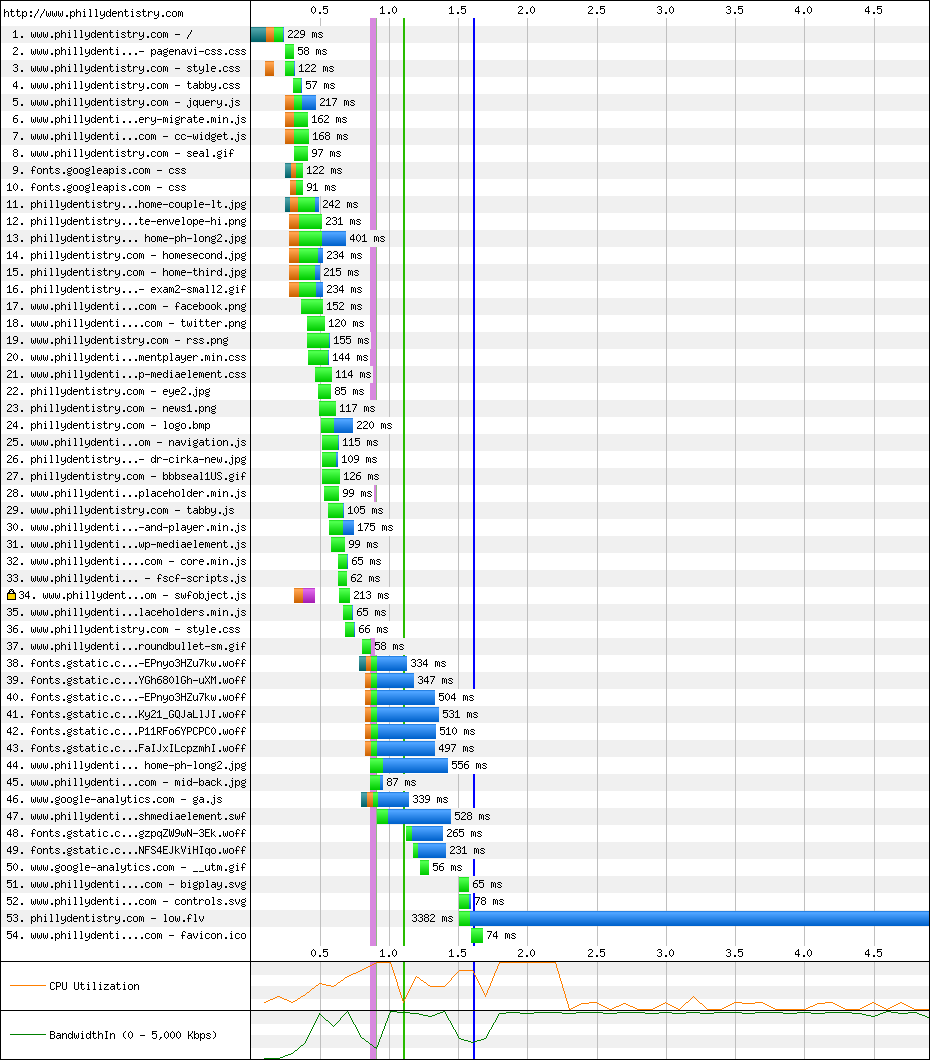Select request 46 google-analytics.com ga.js
930x1060 pixels.
pos(114,799)
